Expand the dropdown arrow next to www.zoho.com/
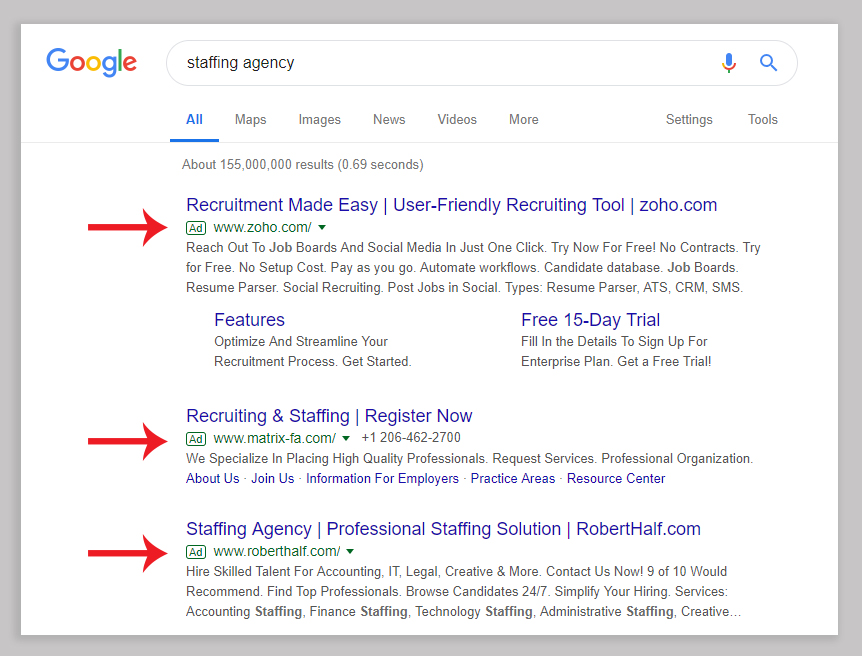Image resolution: width=862 pixels, height=656 pixels. click(322, 227)
